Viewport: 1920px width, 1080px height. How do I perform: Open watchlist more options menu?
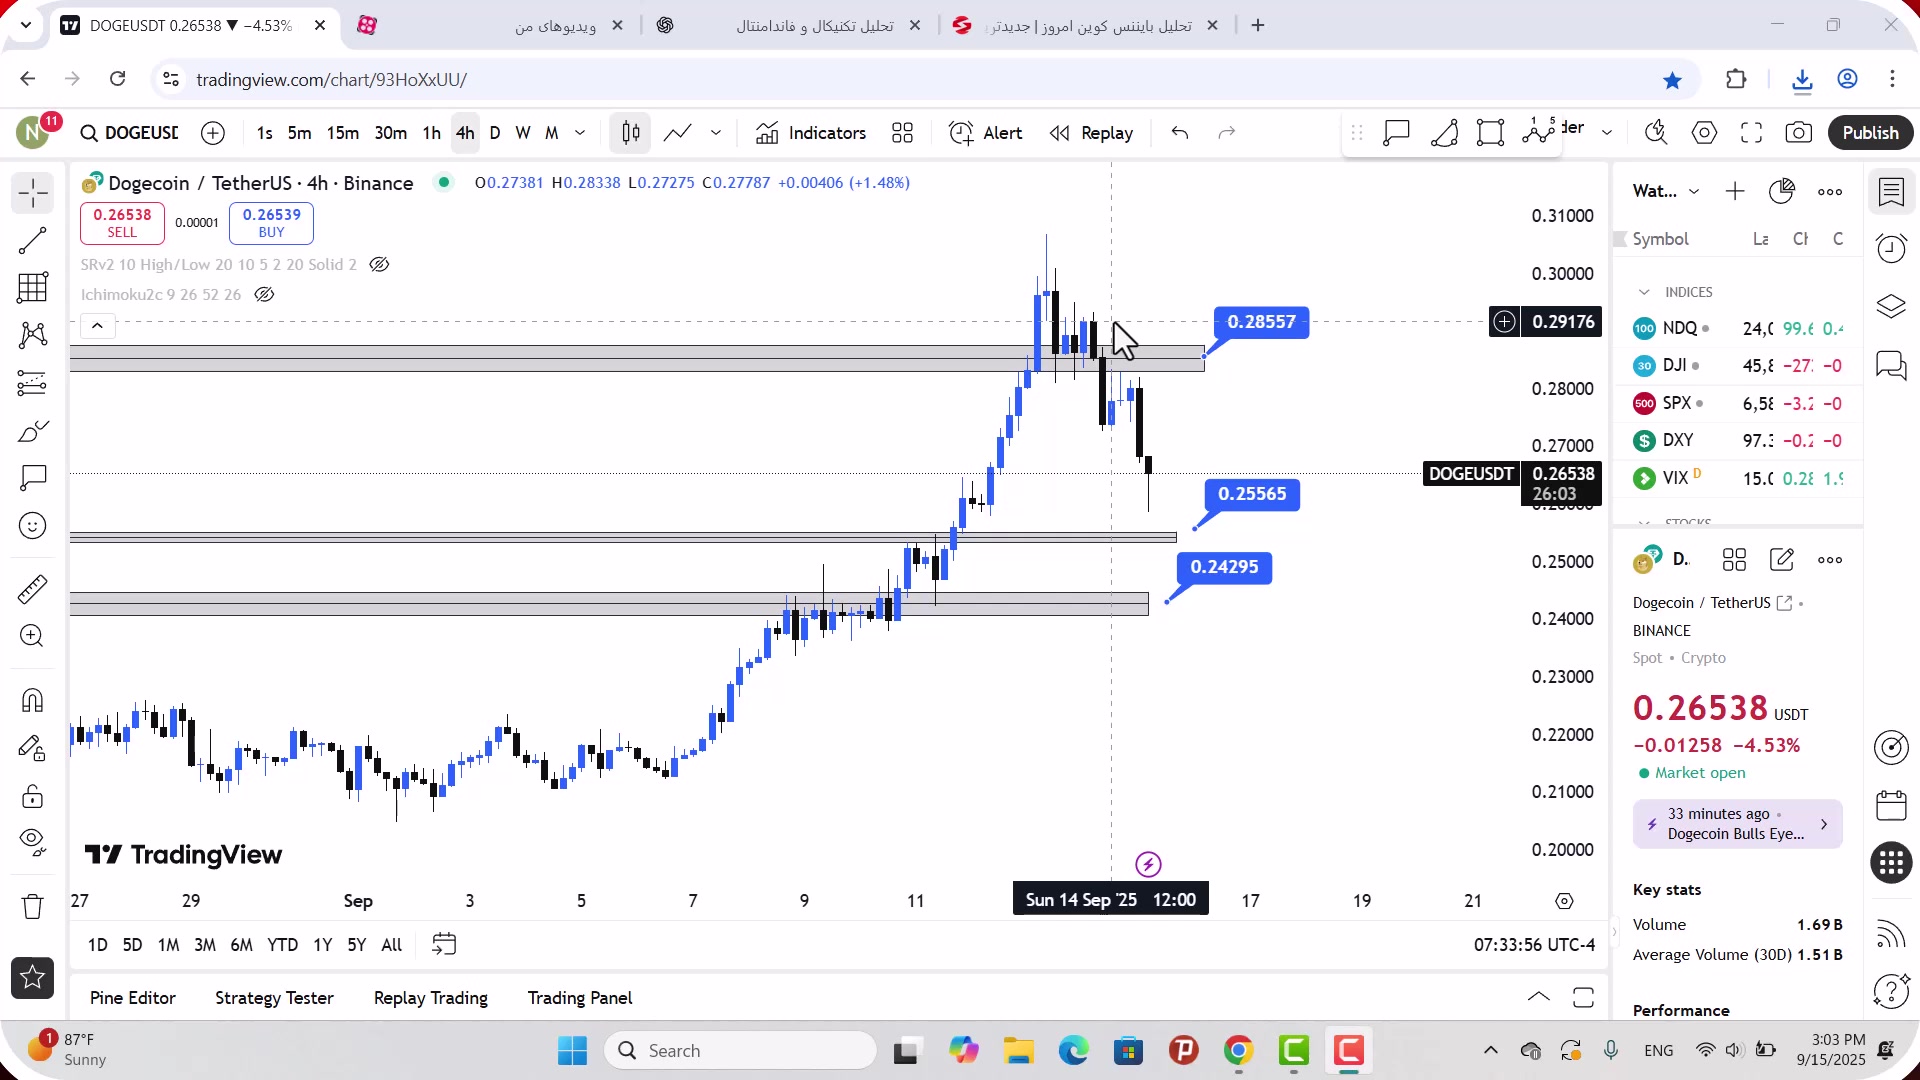tap(1830, 192)
